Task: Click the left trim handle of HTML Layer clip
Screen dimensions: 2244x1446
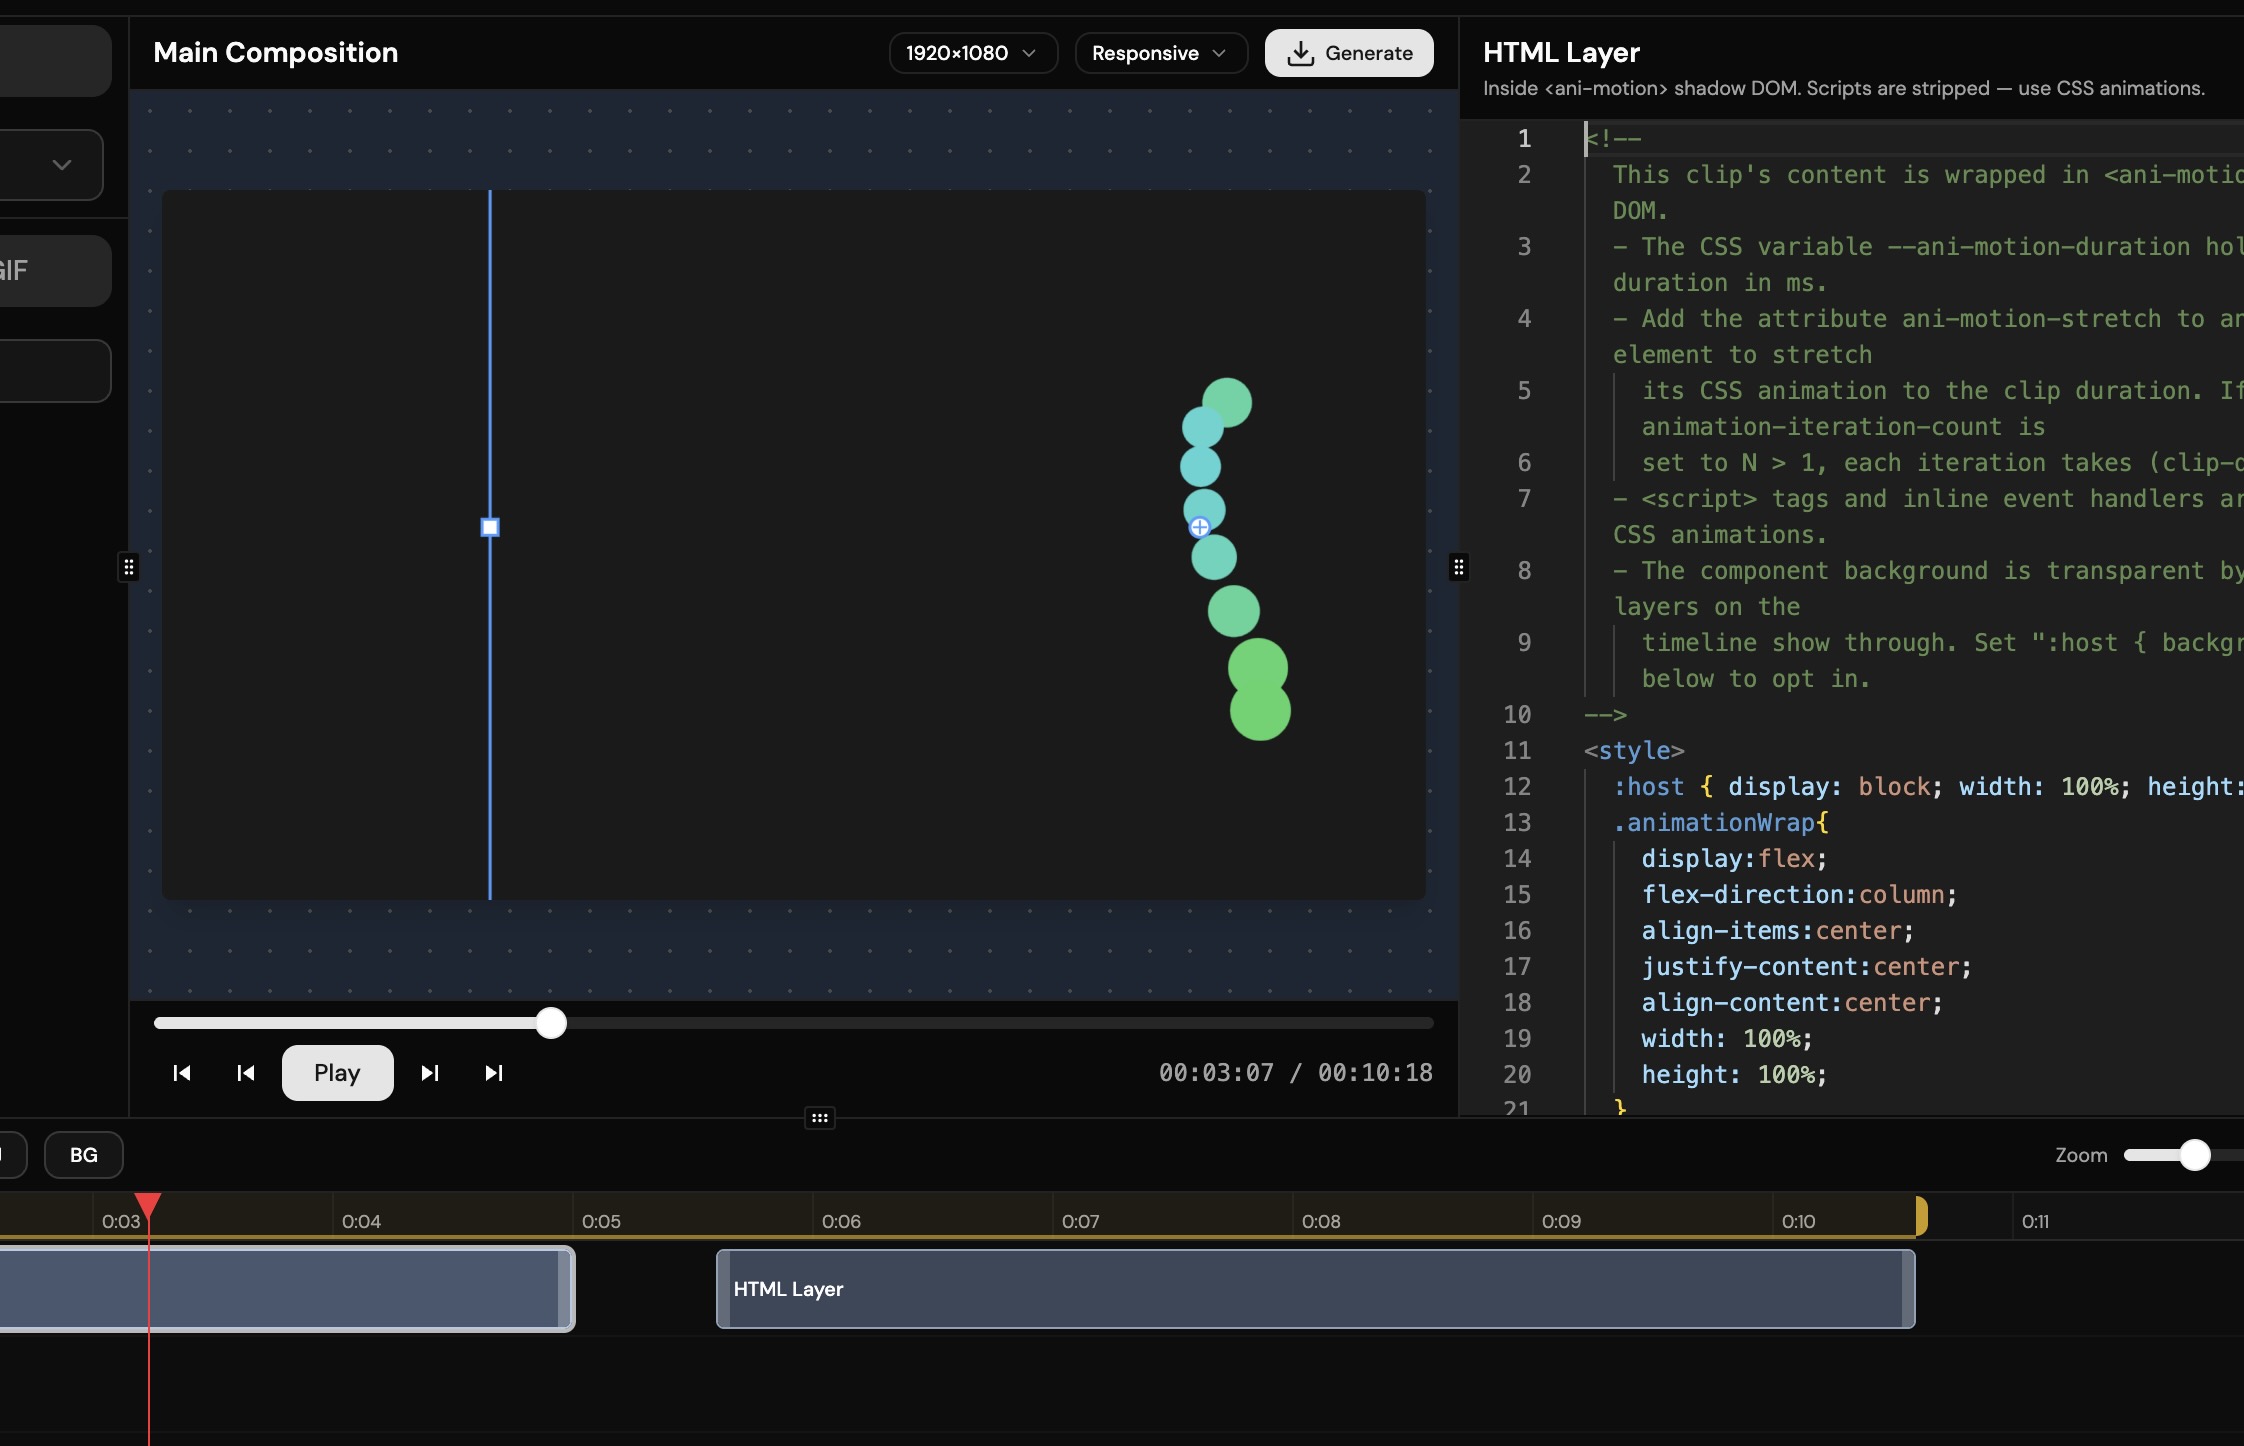Action: point(724,1289)
